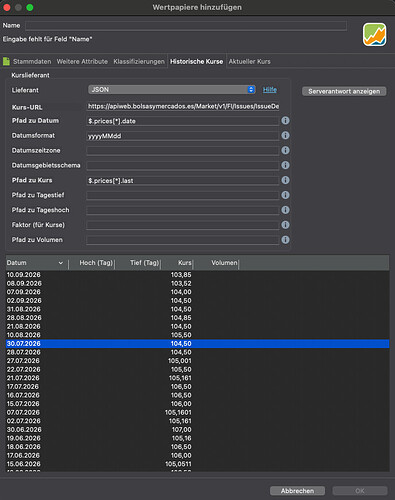Viewport: 395px width, 500px height.
Task: Open the Aktueller Kurs tab
Action: (x=249, y=62)
